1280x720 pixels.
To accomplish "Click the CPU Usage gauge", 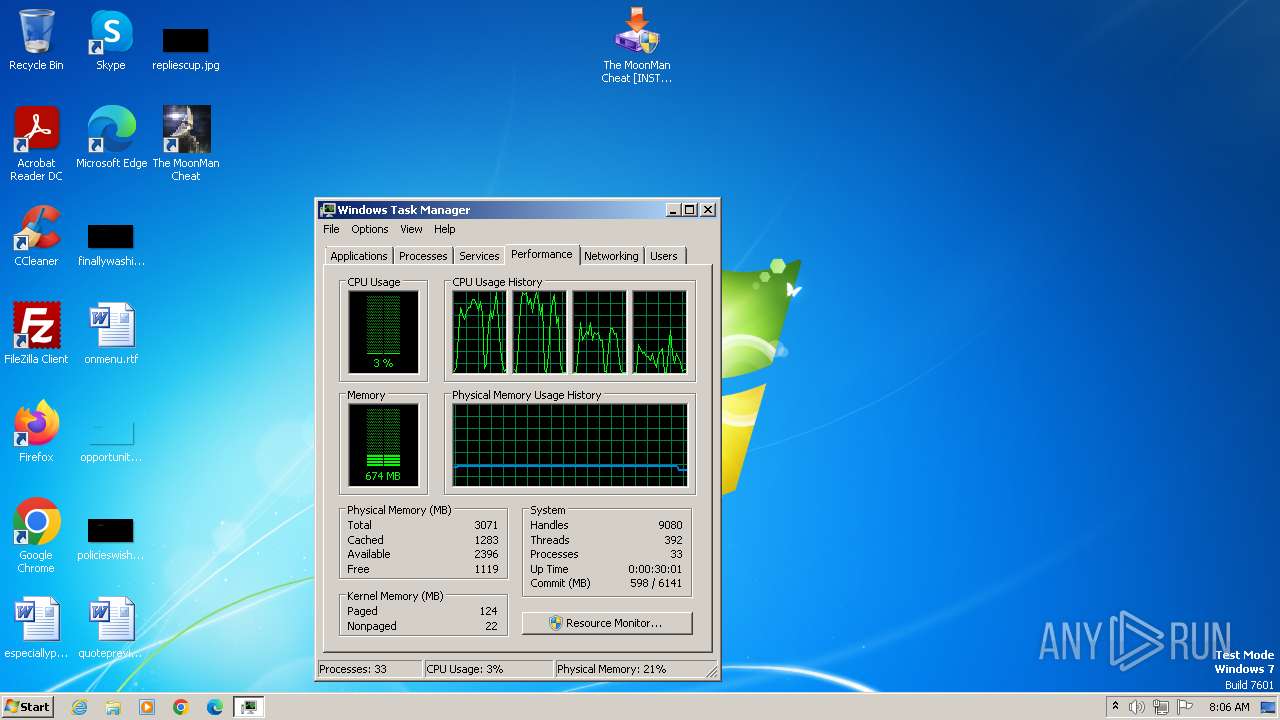I will 383,332.
